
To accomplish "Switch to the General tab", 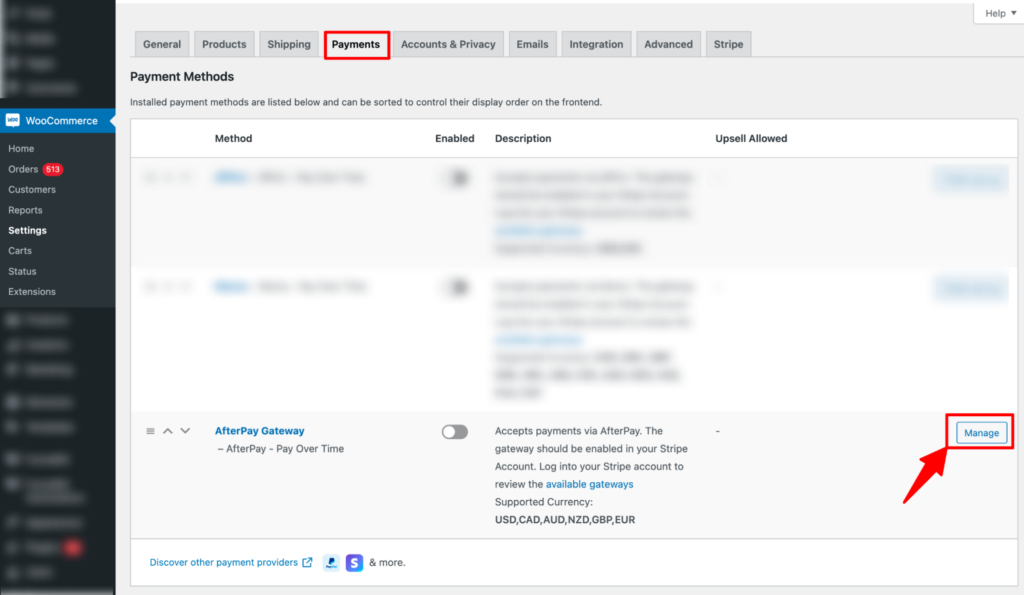I will pyautogui.click(x=162, y=44).
